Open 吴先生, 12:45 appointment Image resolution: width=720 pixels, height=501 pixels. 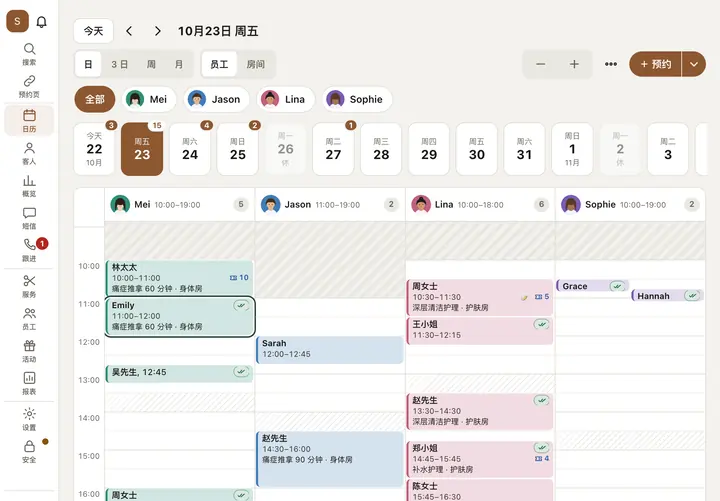pos(180,373)
